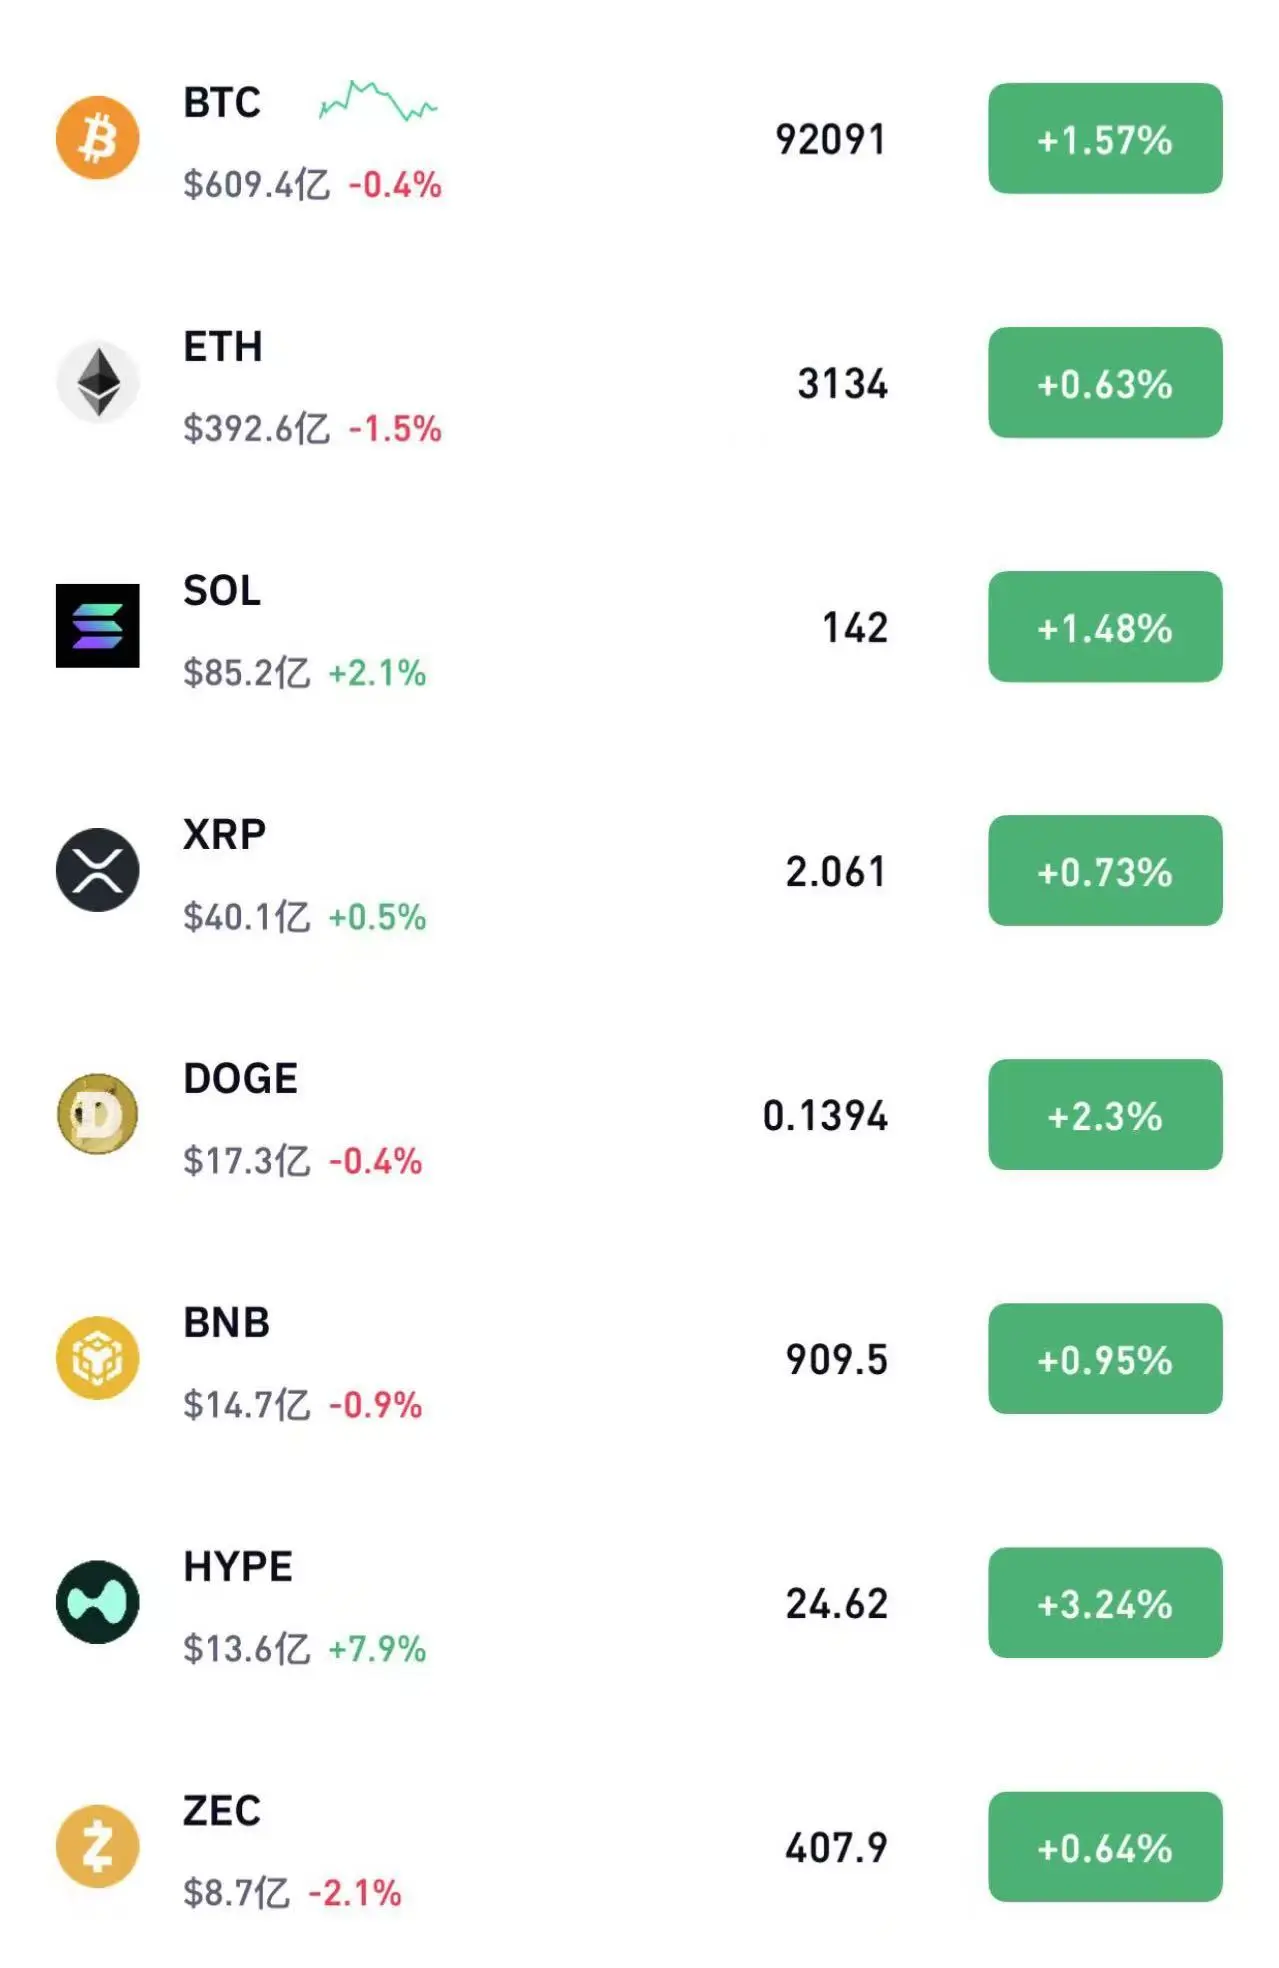Tap the Bitcoin coin logo

click(97, 138)
